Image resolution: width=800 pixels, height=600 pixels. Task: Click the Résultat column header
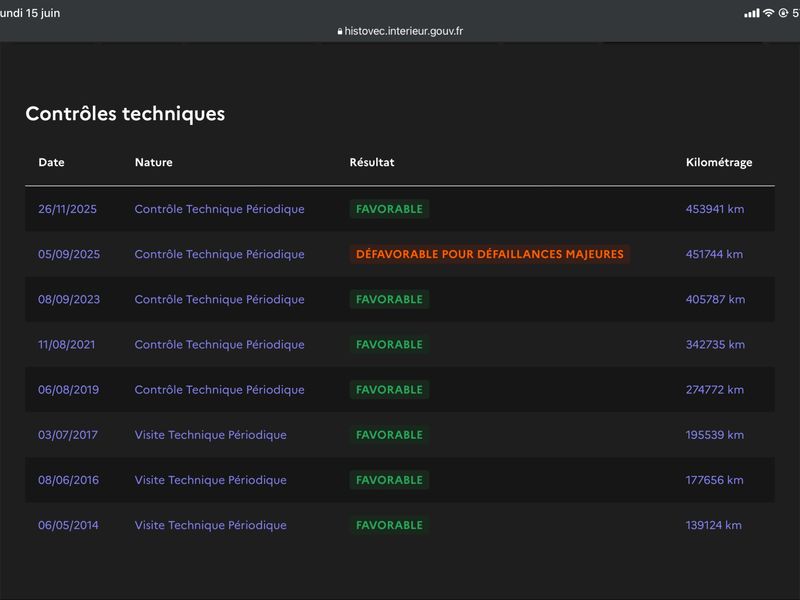click(372, 162)
